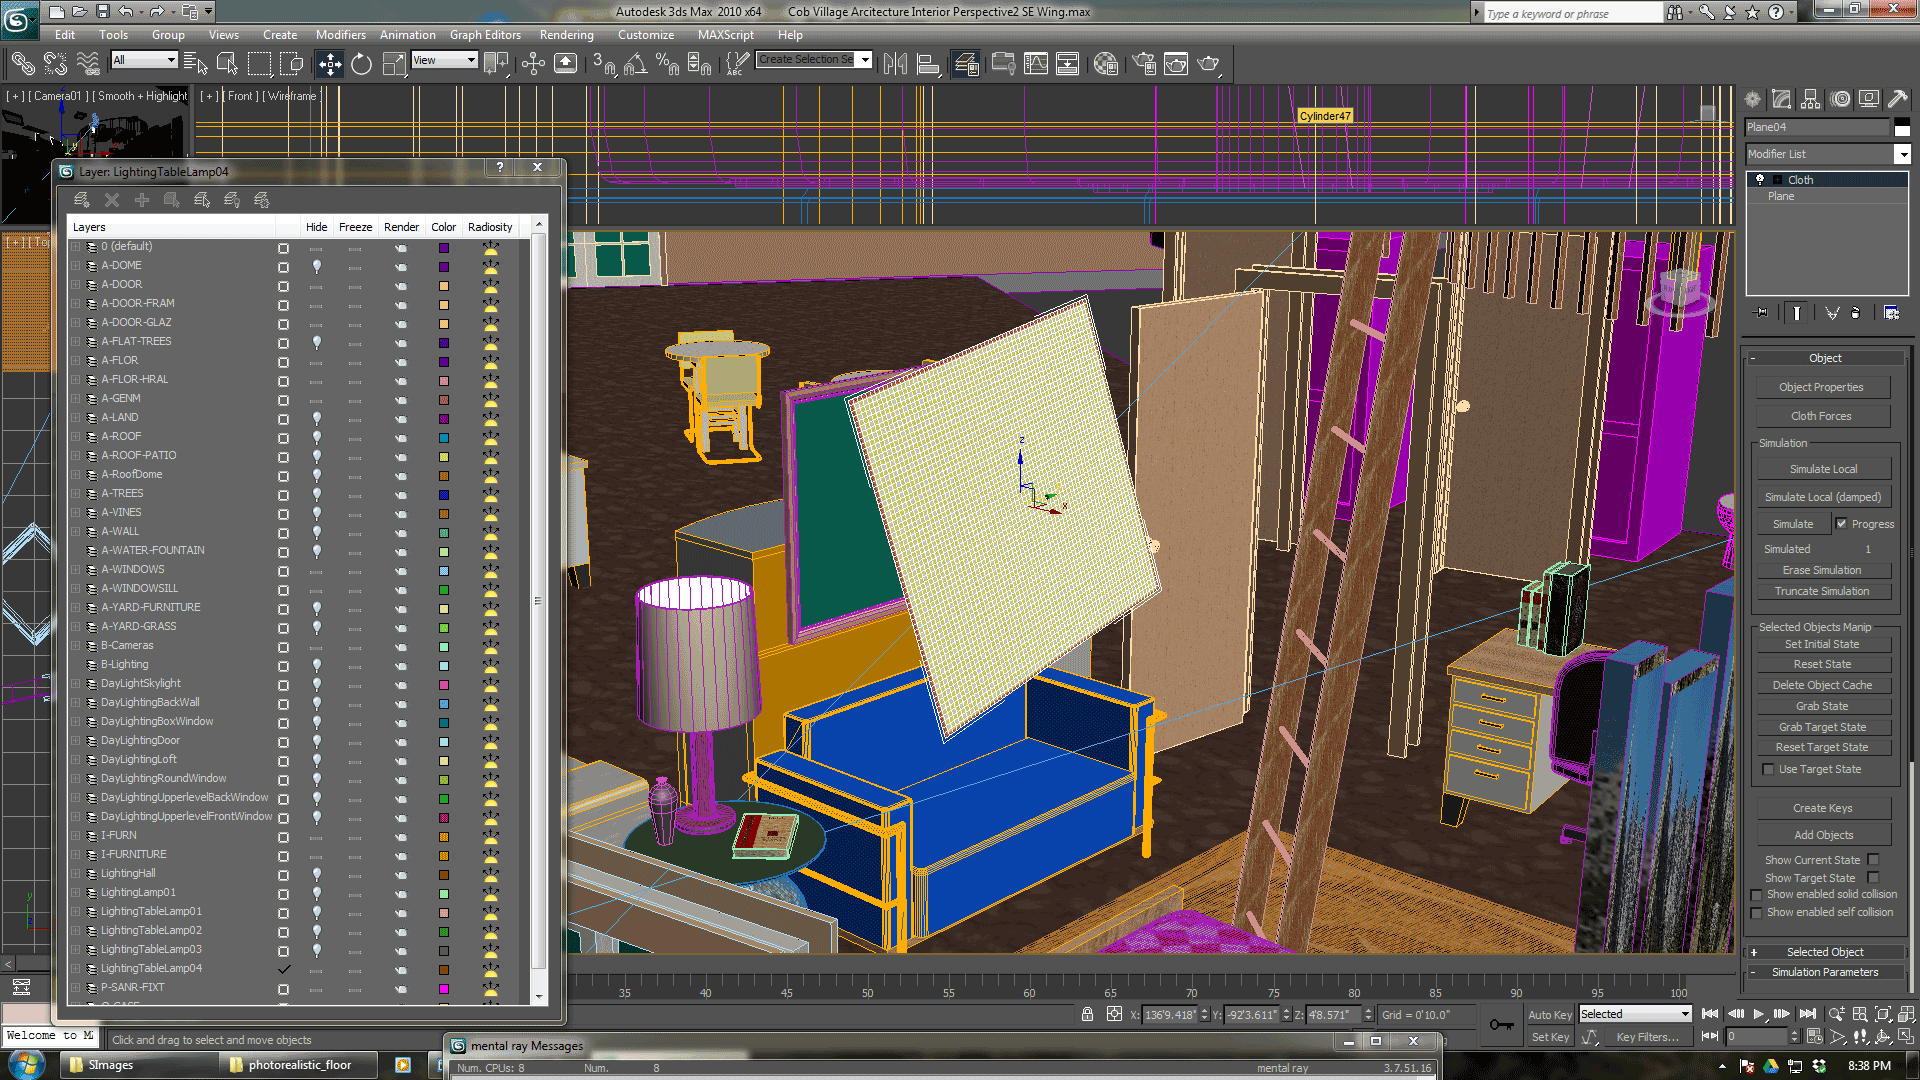Open the Customize menu

tap(645, 35)
